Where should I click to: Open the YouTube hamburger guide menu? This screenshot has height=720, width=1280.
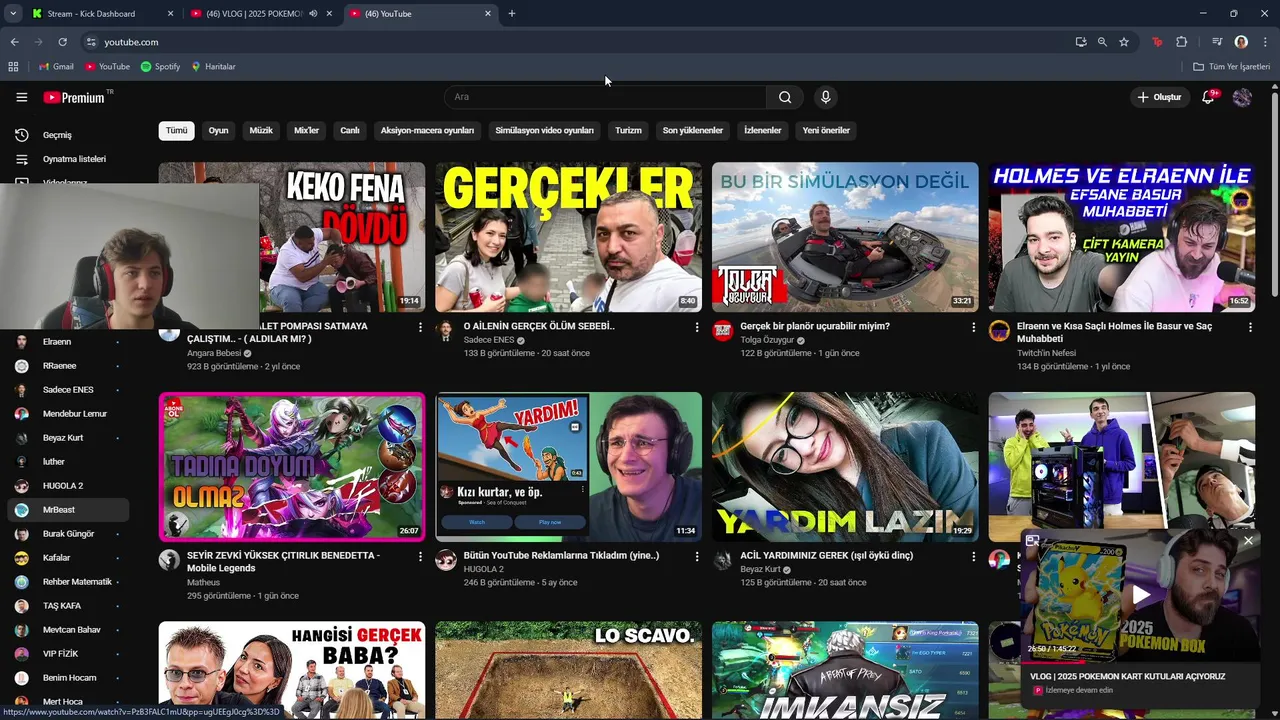[x=21, y=97]
